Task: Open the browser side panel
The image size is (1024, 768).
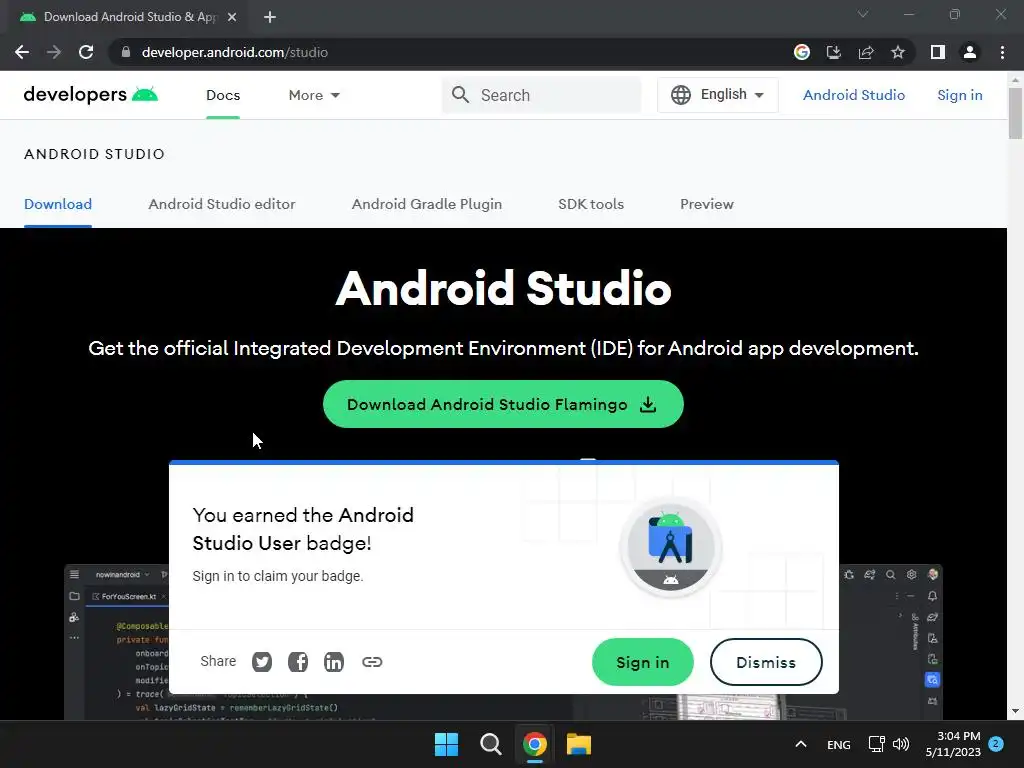Action: [938, 52]
